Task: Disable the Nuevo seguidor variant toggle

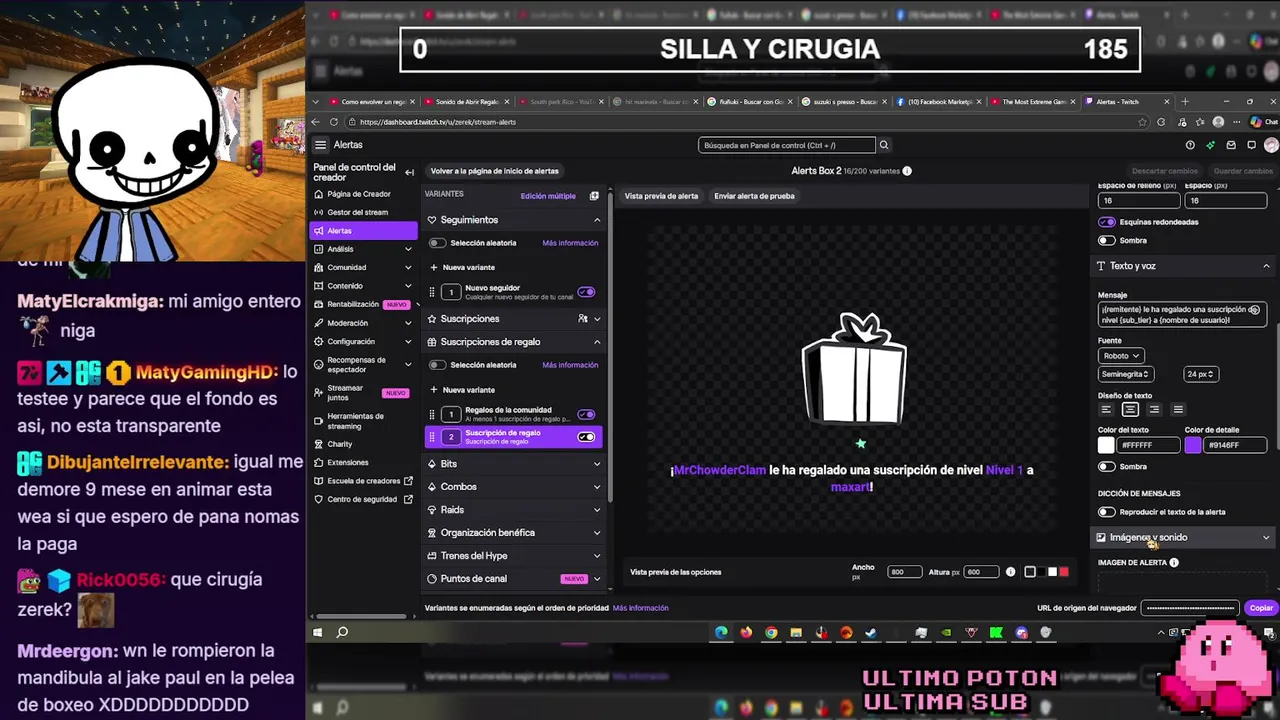Action: (587, 292)
